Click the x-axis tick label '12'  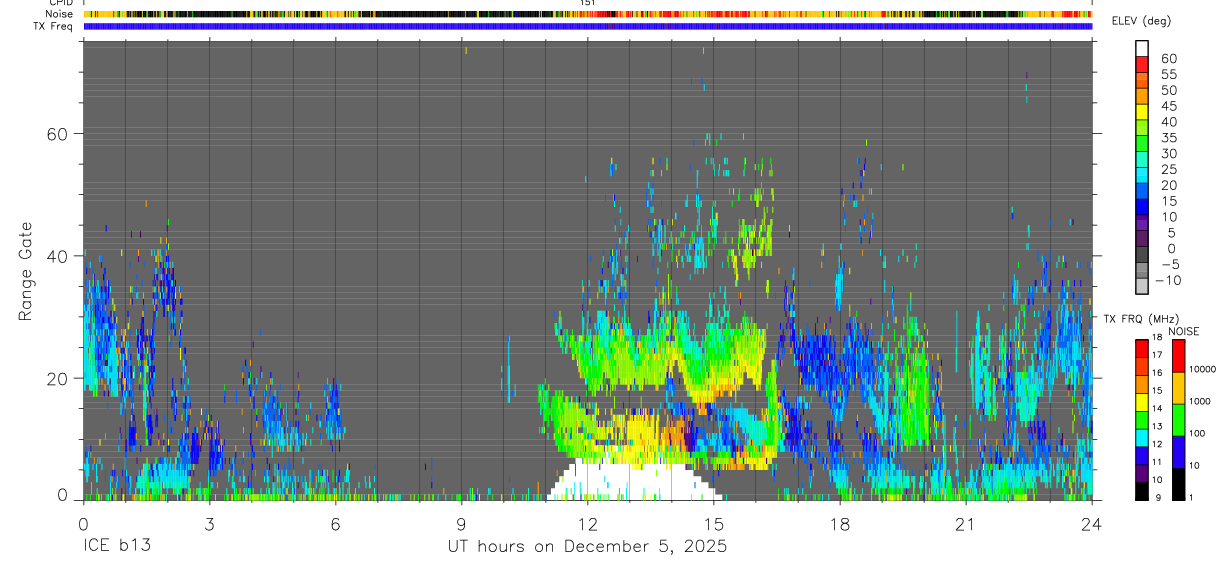click(x=588, y=523)
